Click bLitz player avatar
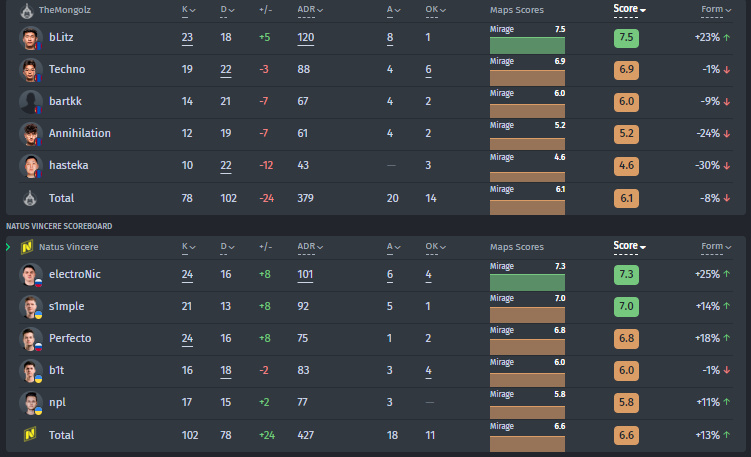Screen dimensions: 751x457 tap(30, 38)
